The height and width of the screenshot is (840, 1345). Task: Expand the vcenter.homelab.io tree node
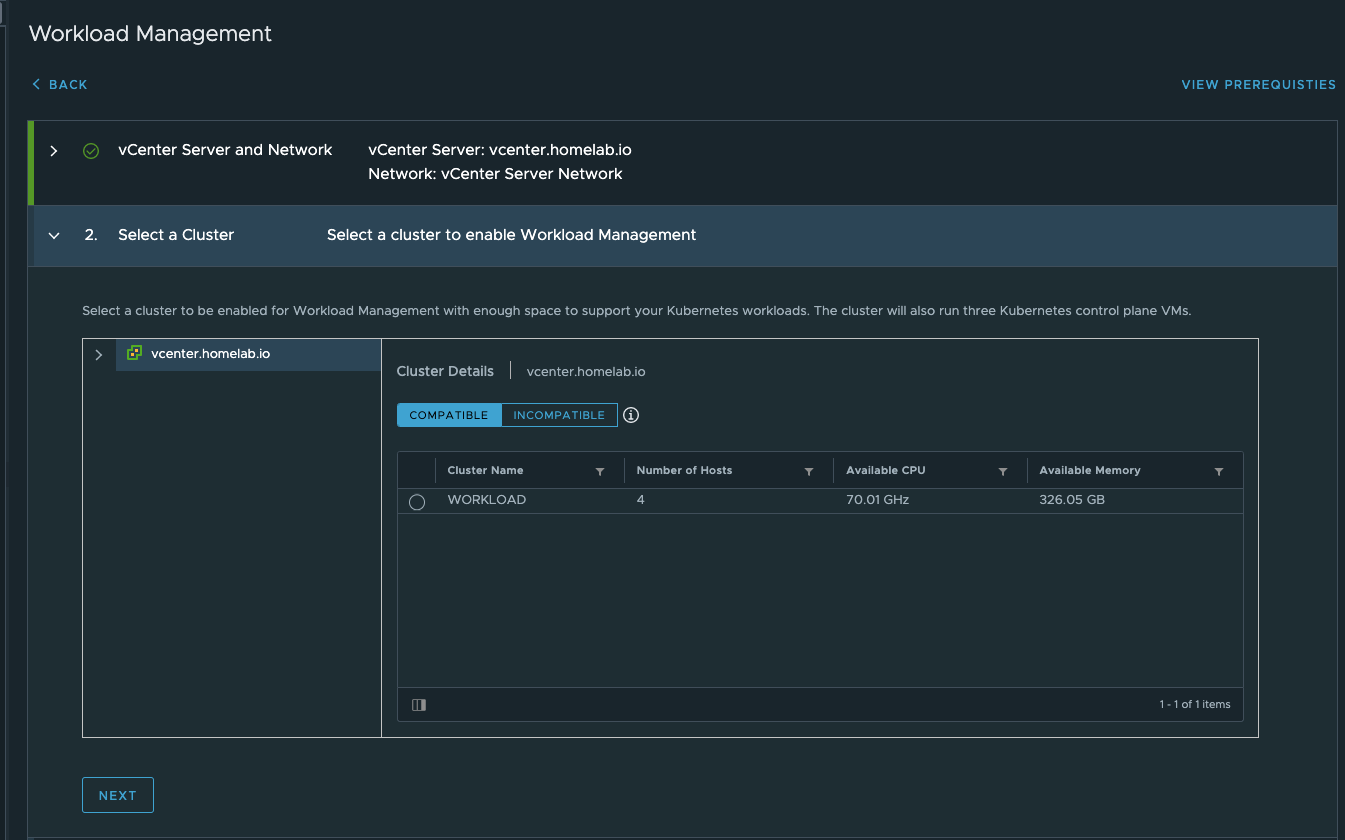pyautogui.click(x=98, y=355)
